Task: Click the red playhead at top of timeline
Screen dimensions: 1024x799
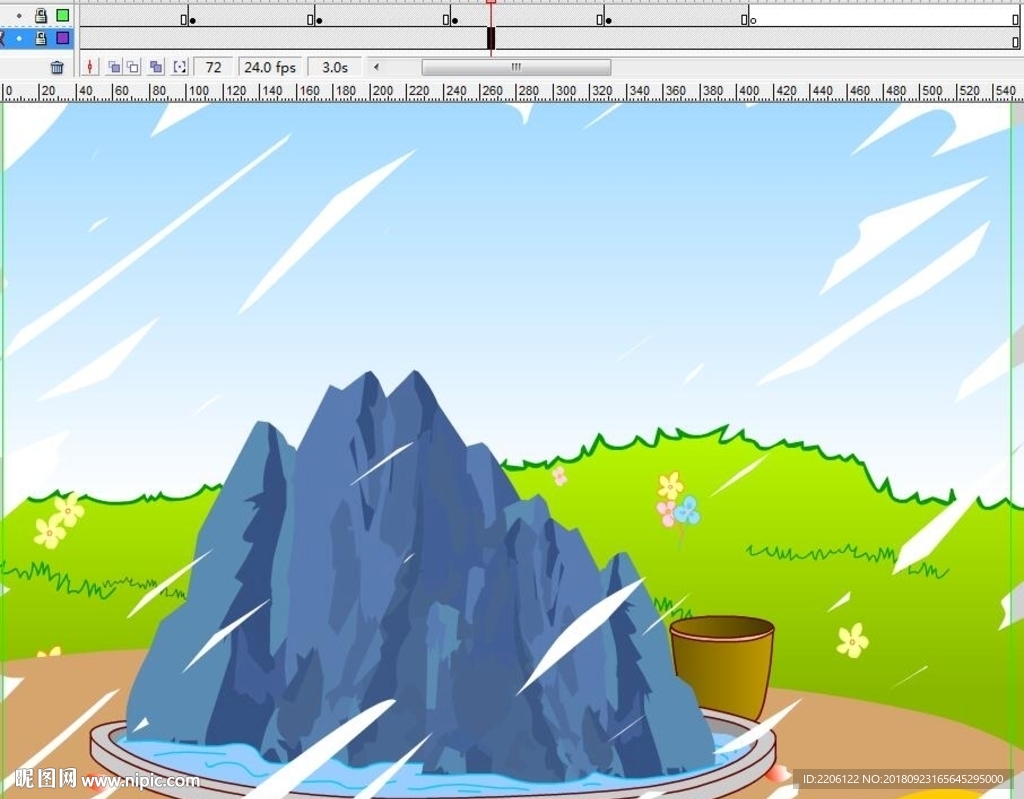Action: point(491,2)
